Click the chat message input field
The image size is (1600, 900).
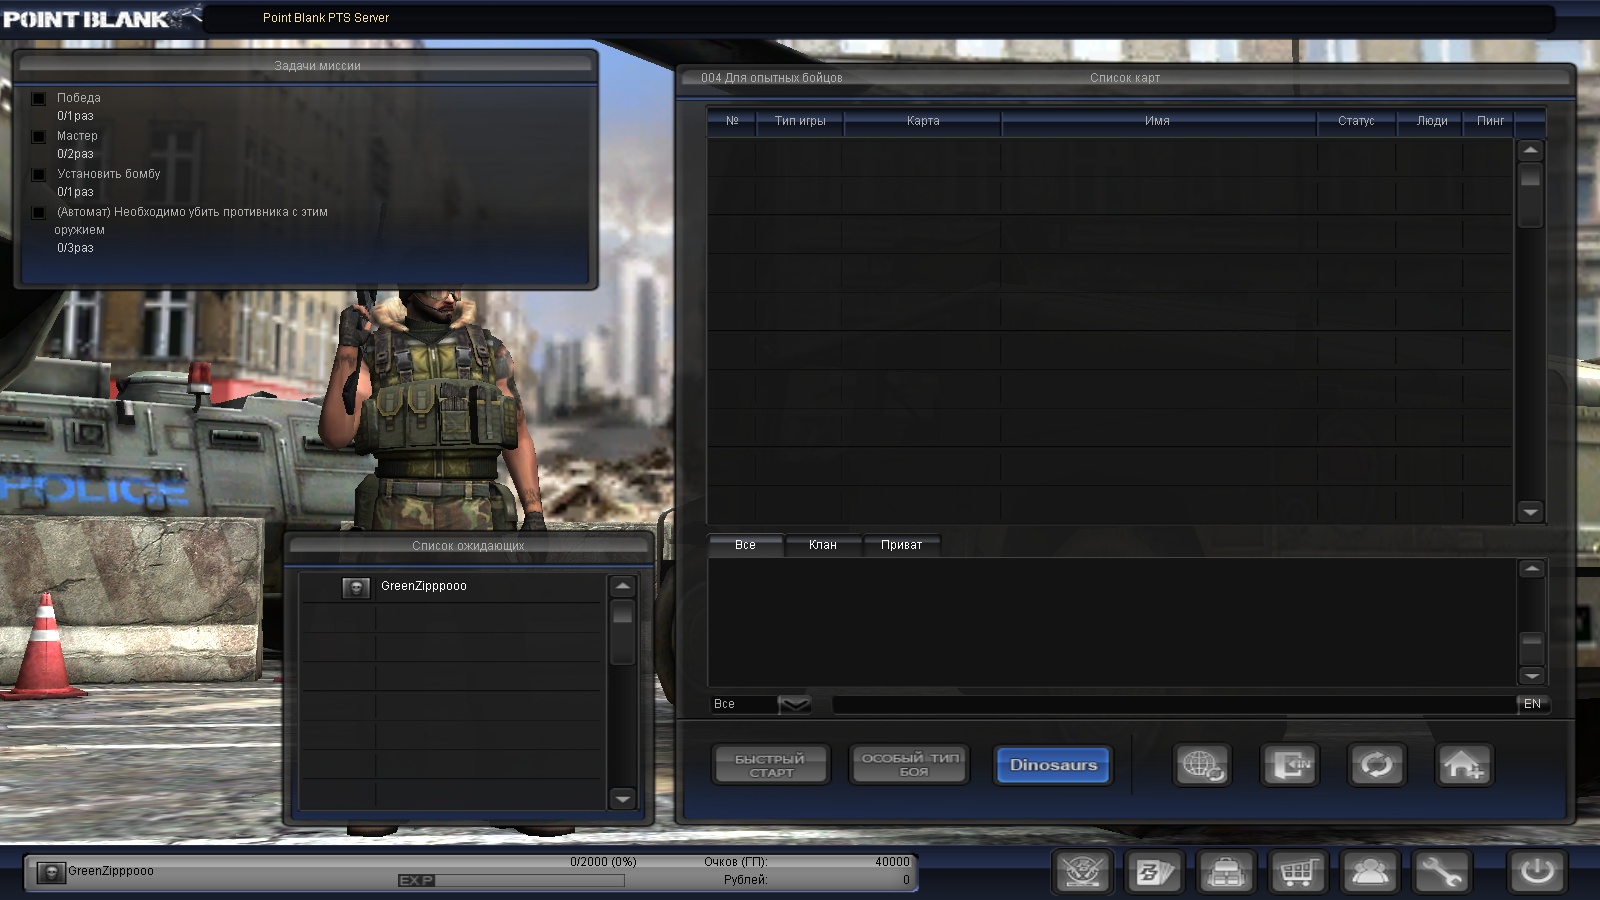coord(1172,704)
